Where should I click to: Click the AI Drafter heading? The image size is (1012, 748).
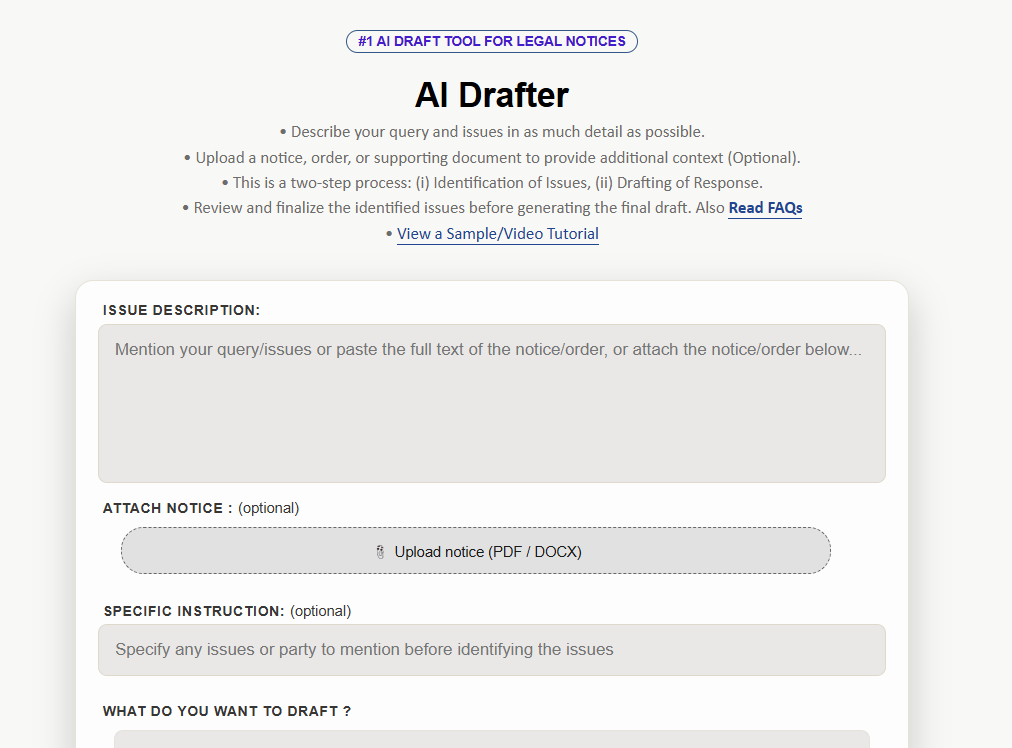pos(492,95)
